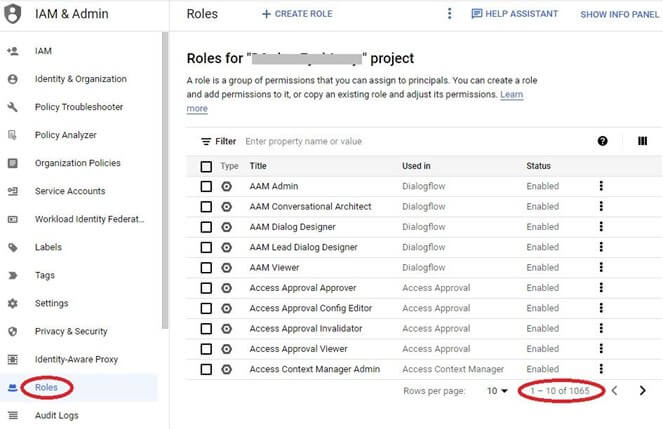Open actions menu for AAM Viewer row
Image resolution: width=663 pixels, height=429 pixels.
point(601,267)
